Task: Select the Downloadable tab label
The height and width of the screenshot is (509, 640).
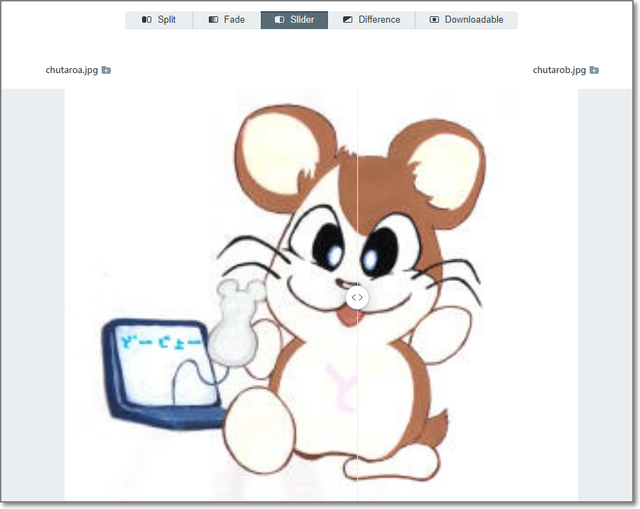Action: pos(474,20)
